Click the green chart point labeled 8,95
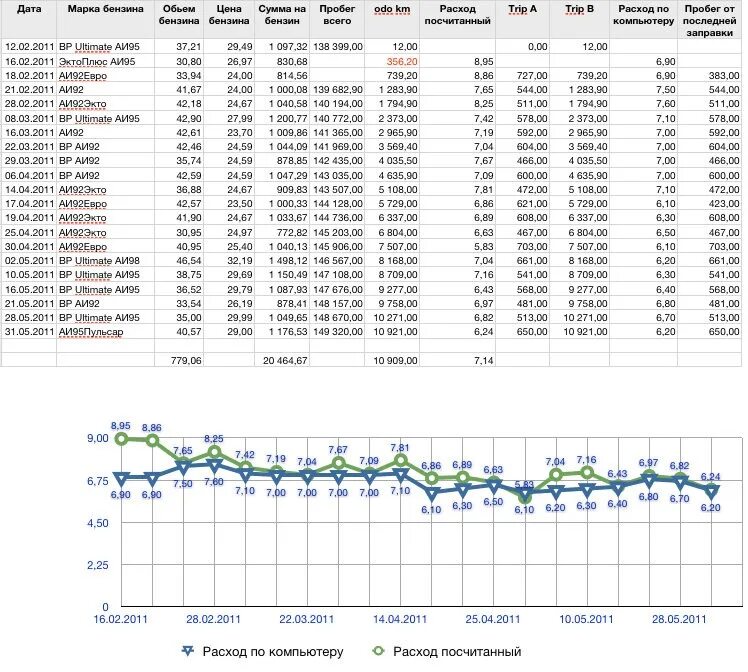The height and width of the screenshot is (672, 748). (x=122, y=439)
